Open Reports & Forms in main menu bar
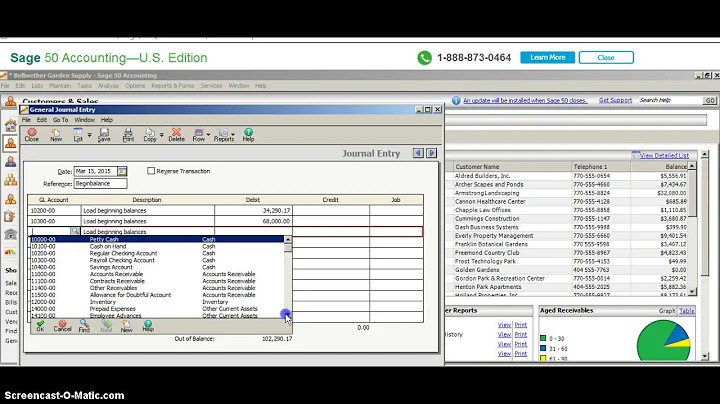 [173, 86]
